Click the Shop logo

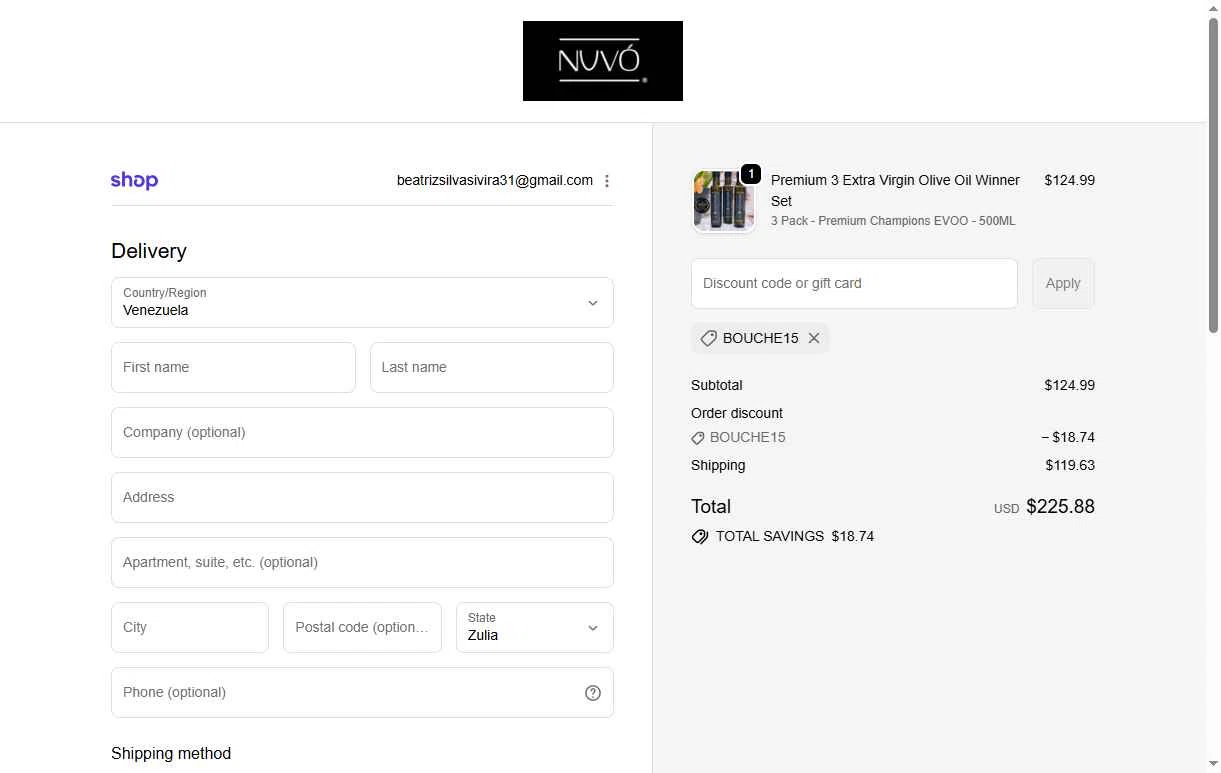(134, 181)
